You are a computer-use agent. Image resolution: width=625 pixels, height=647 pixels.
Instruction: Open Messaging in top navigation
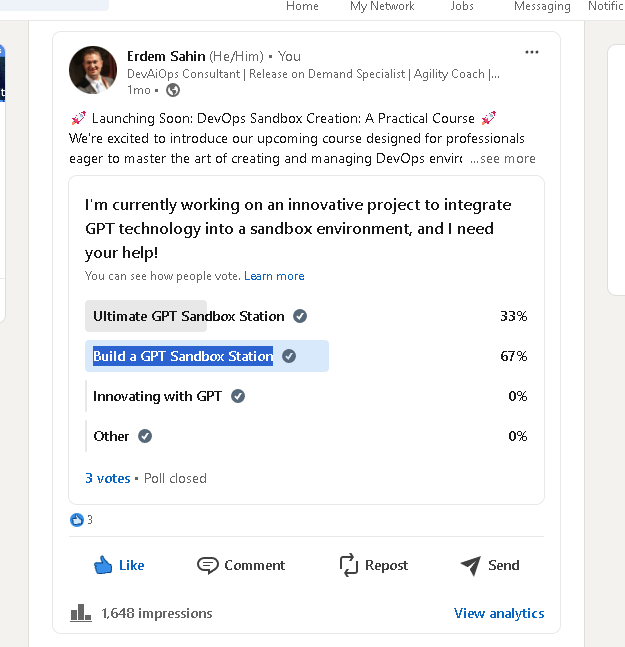click(542, 6)
